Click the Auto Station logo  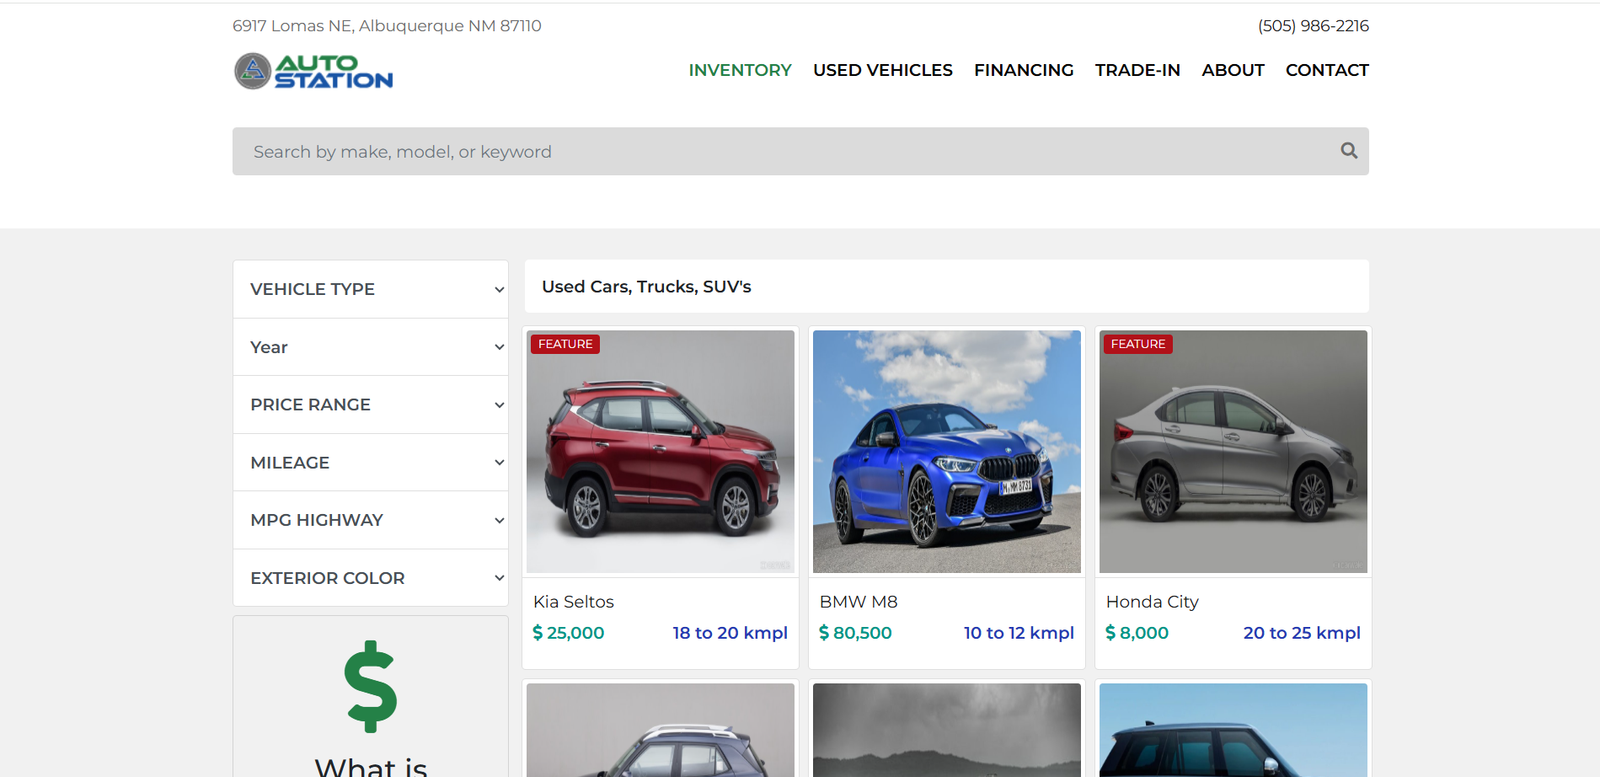point(313,71)
